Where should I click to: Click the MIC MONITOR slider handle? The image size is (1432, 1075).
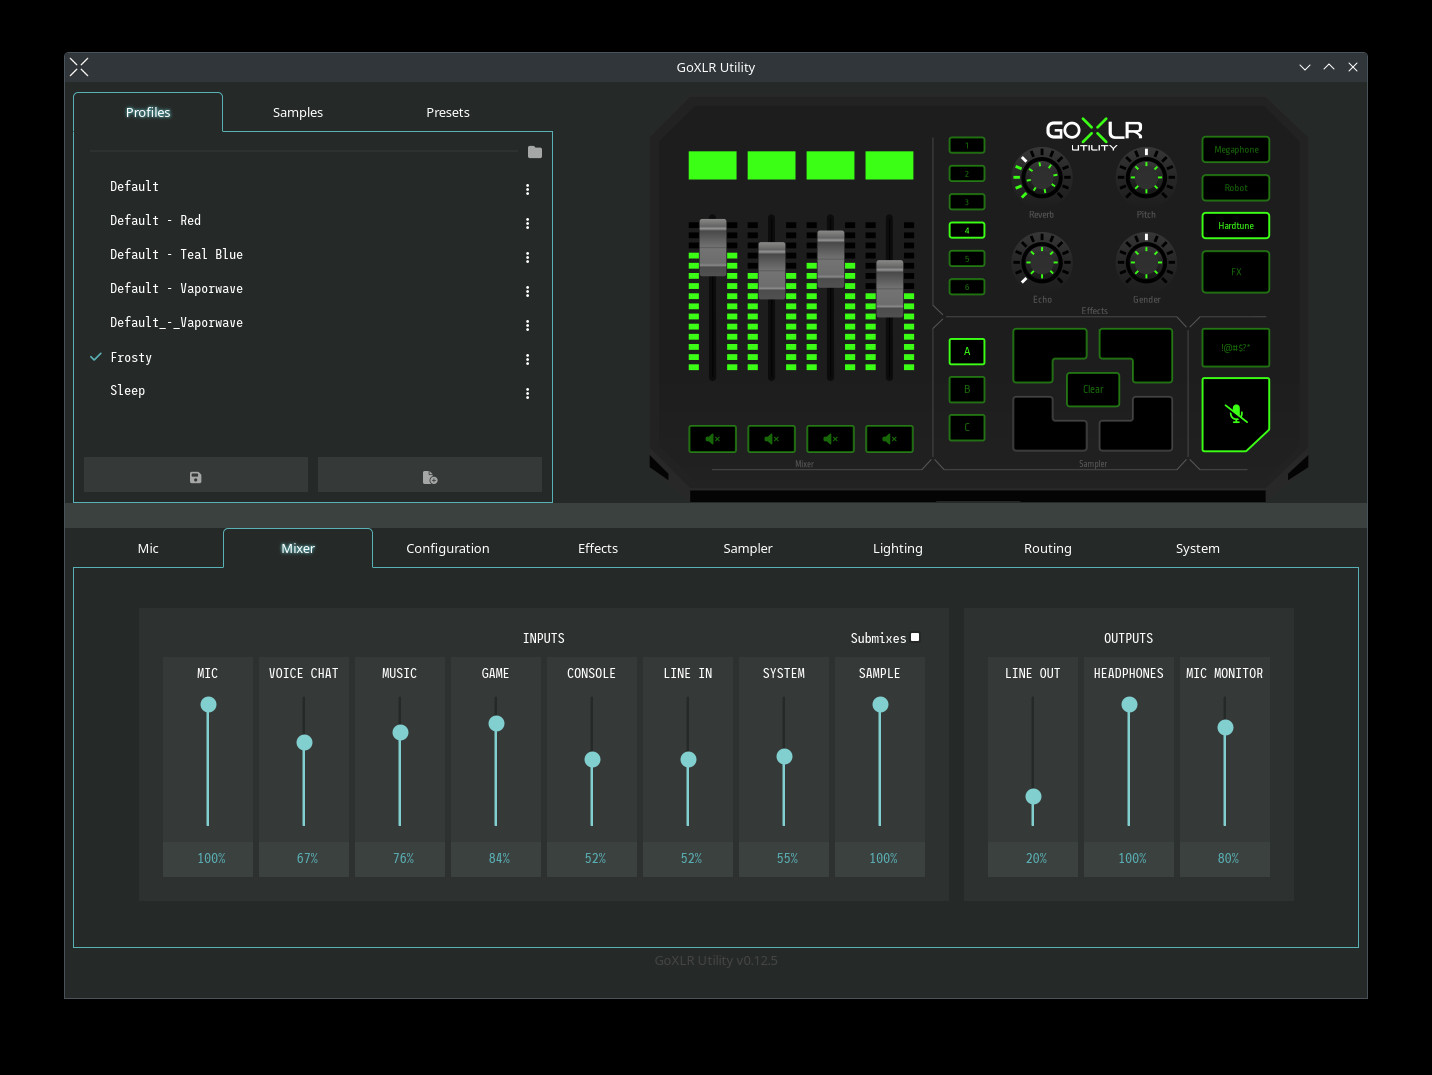[x=1225, y=727]
